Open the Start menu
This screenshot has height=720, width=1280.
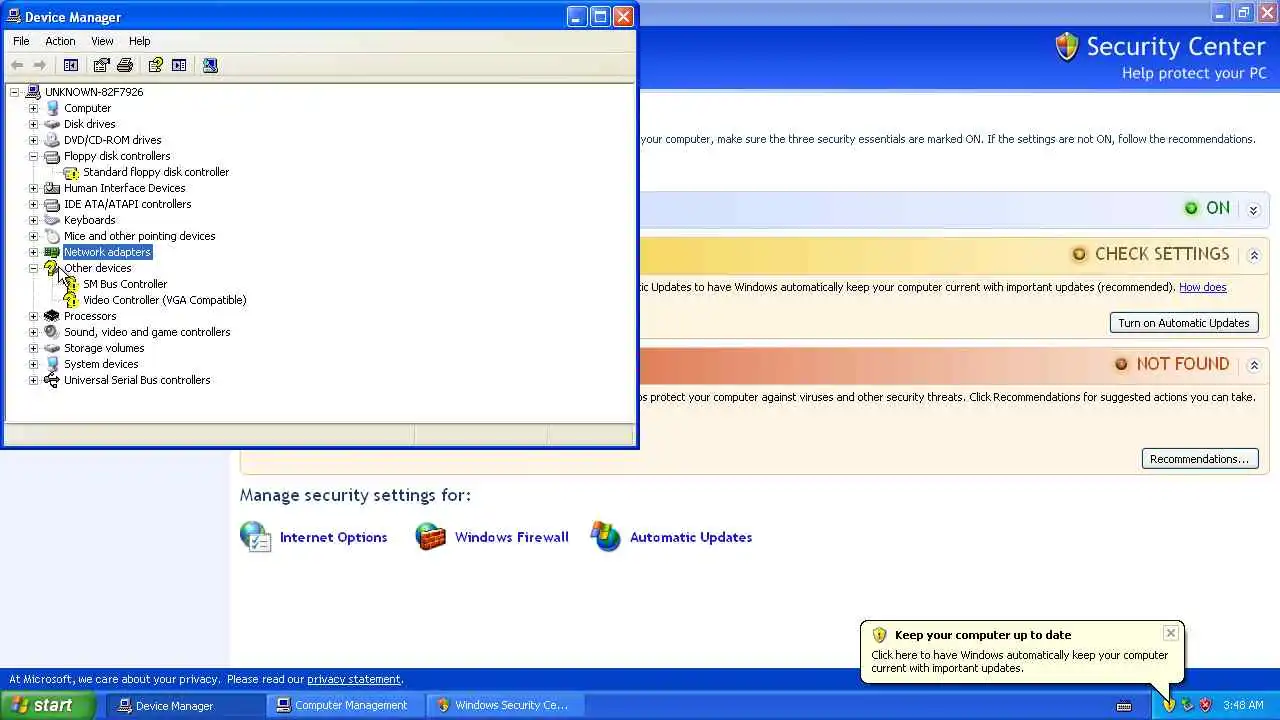click(x=48, y=705)
